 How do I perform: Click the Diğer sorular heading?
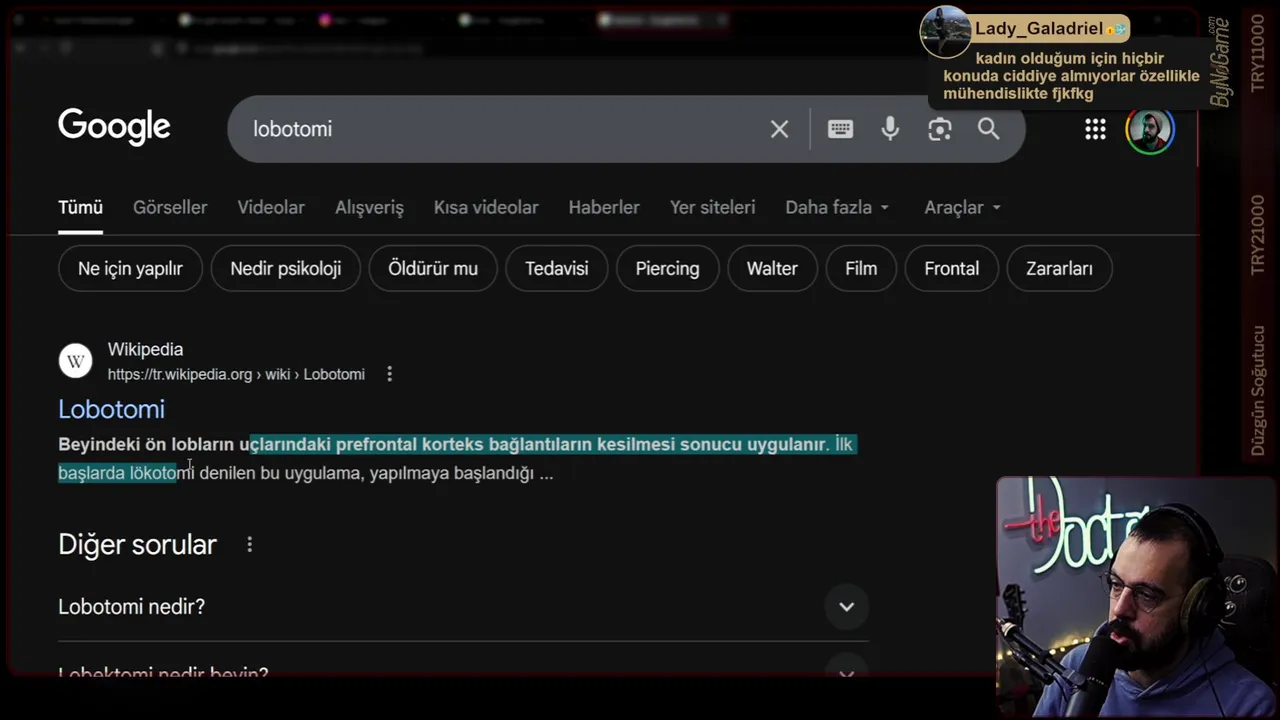137,545
